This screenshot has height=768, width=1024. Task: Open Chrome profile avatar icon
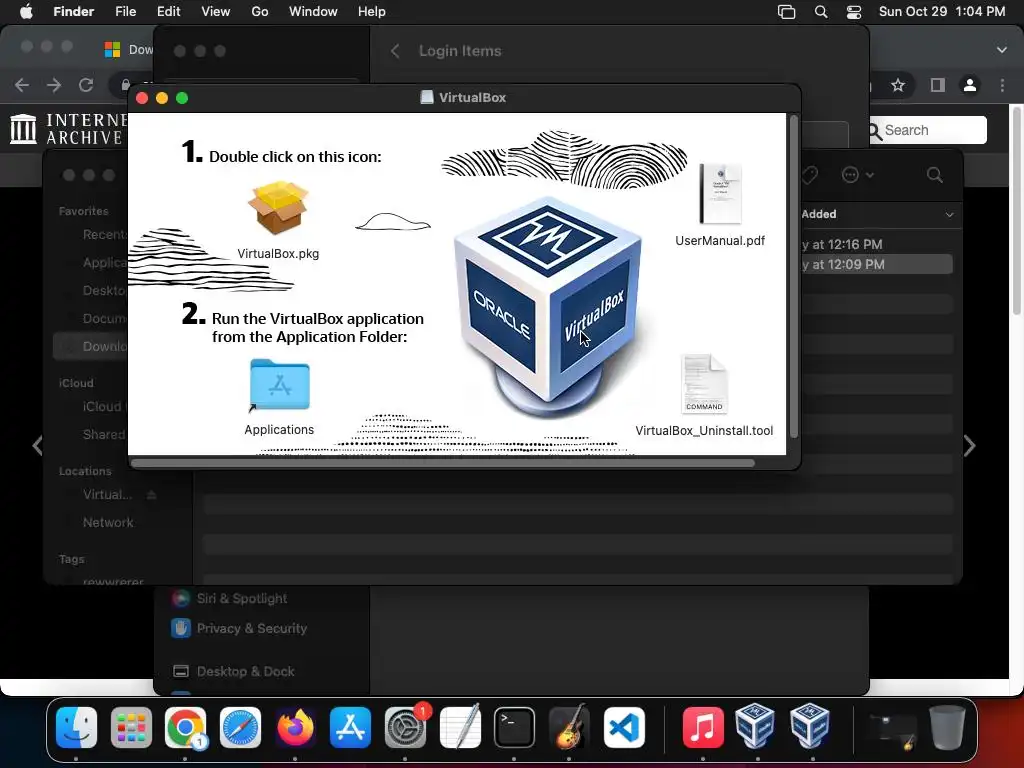point(970,85)
